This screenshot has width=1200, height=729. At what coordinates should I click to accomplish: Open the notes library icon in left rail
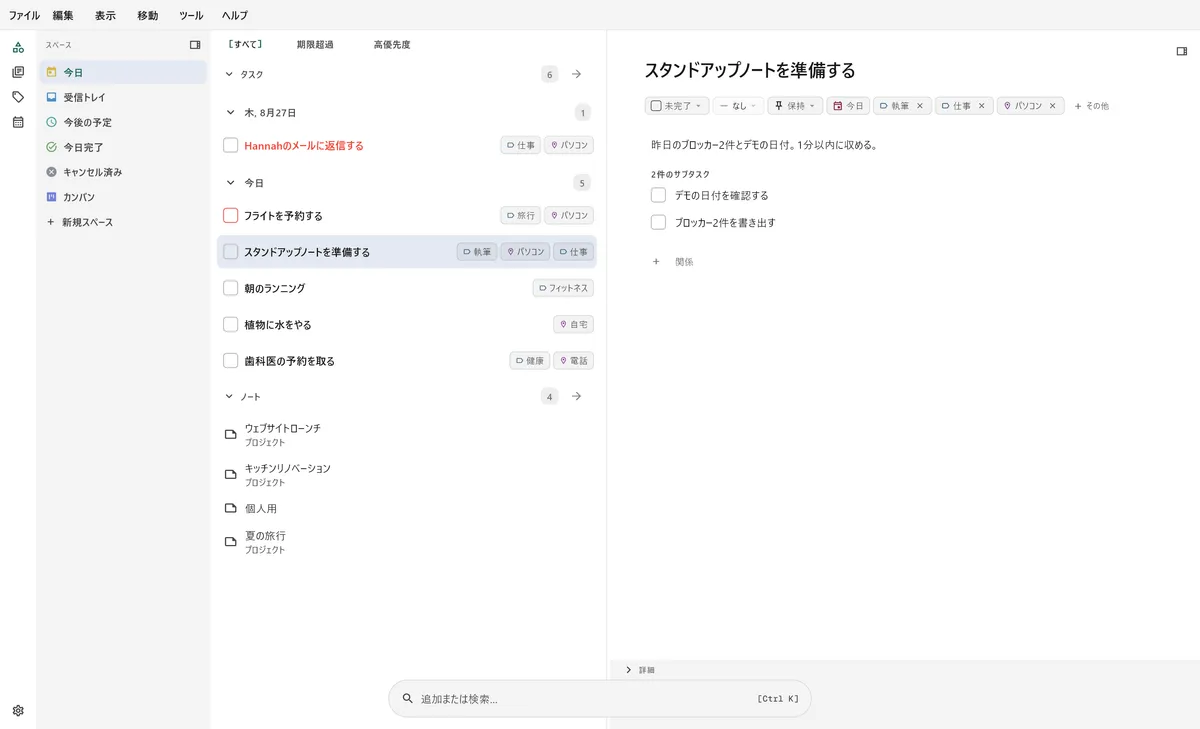(x=18, y=72)
